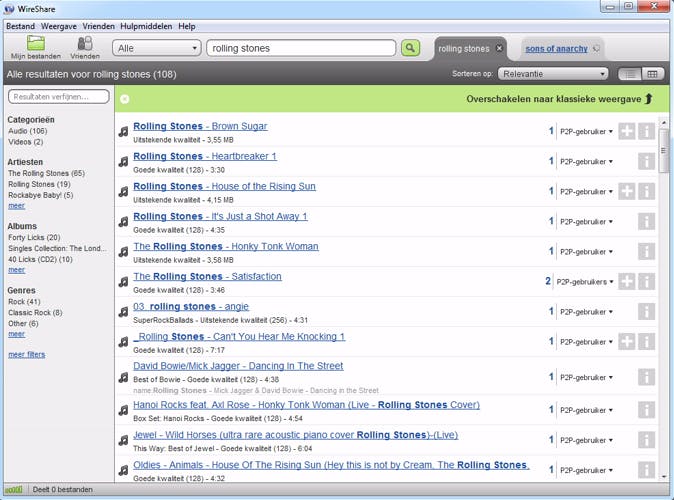
Task: Open the Help menu
Action: click(x=187, y=26)
